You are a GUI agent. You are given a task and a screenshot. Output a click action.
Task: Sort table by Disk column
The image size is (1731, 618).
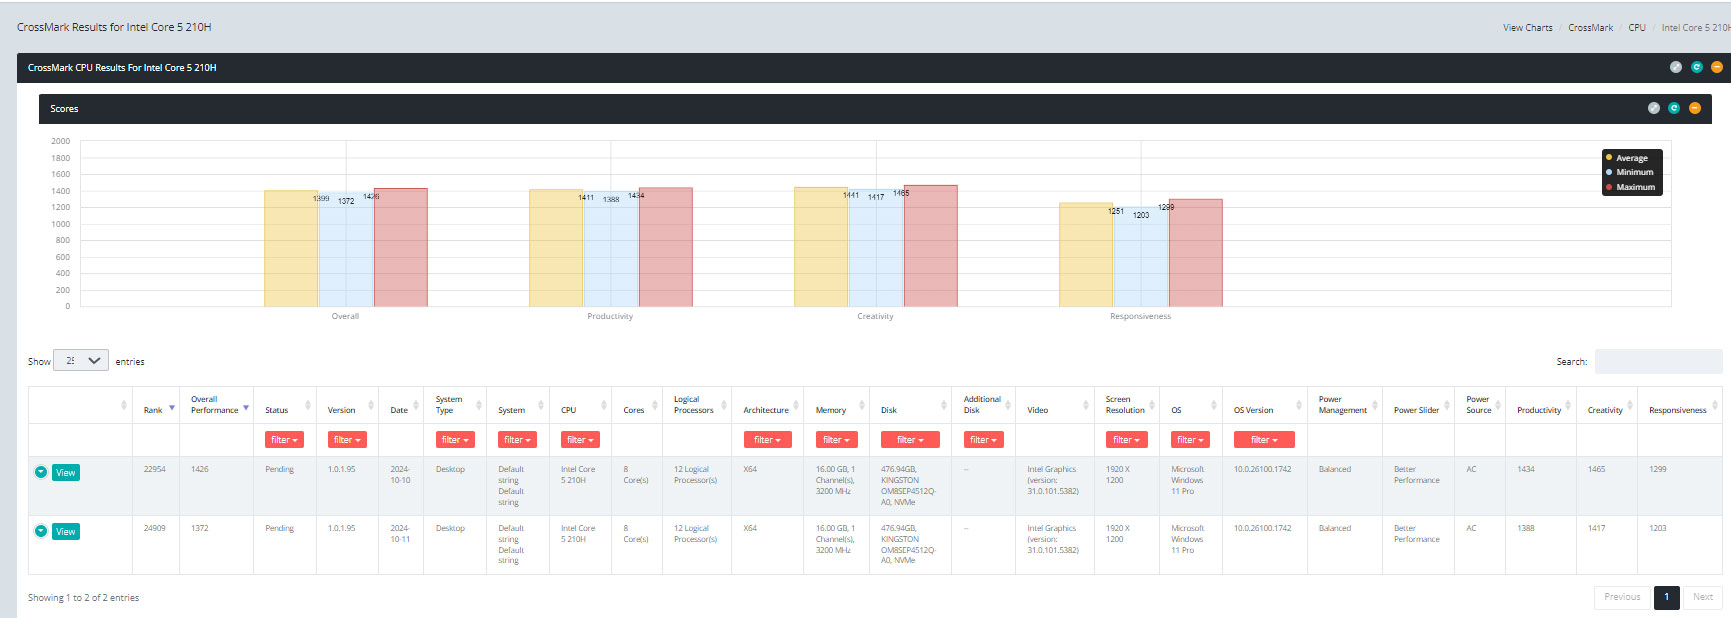[910, 405]
